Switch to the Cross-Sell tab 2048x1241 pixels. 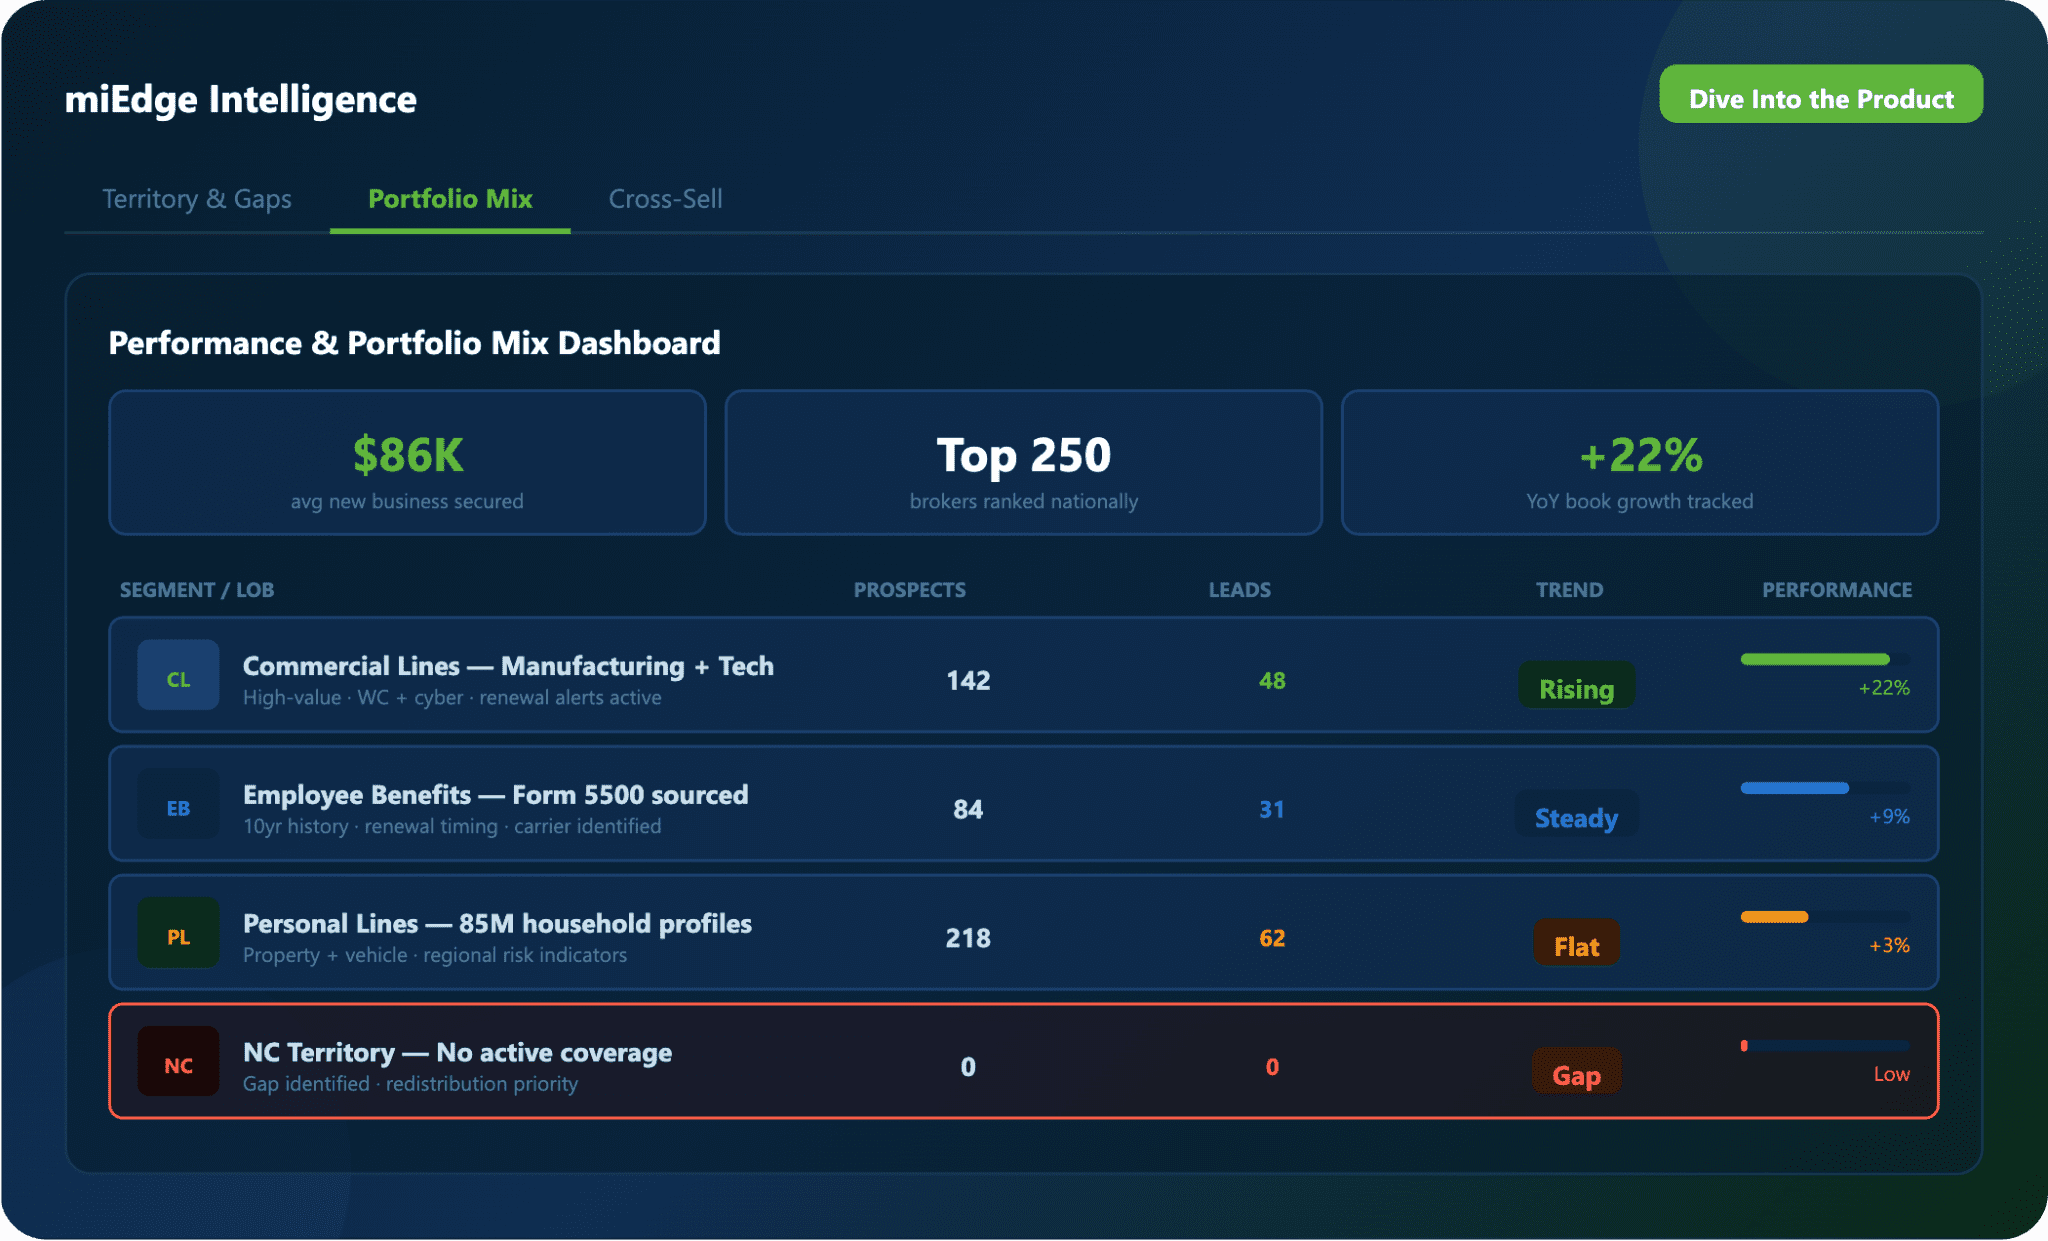pos(665,199)
